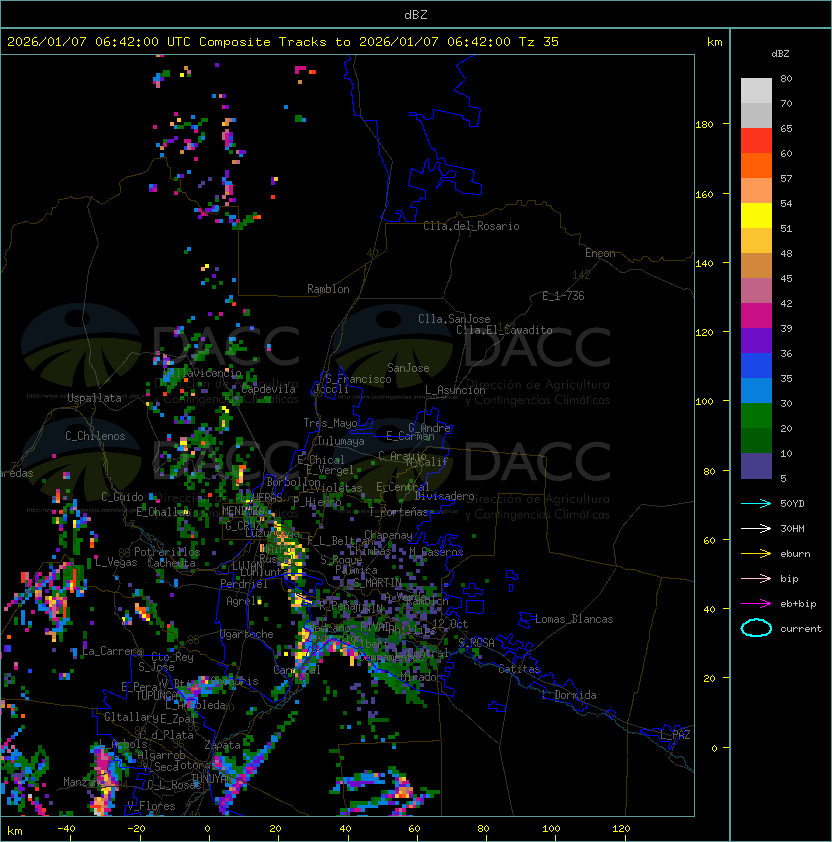Click the 'dBZ' label above color scale

coord(780,54)
